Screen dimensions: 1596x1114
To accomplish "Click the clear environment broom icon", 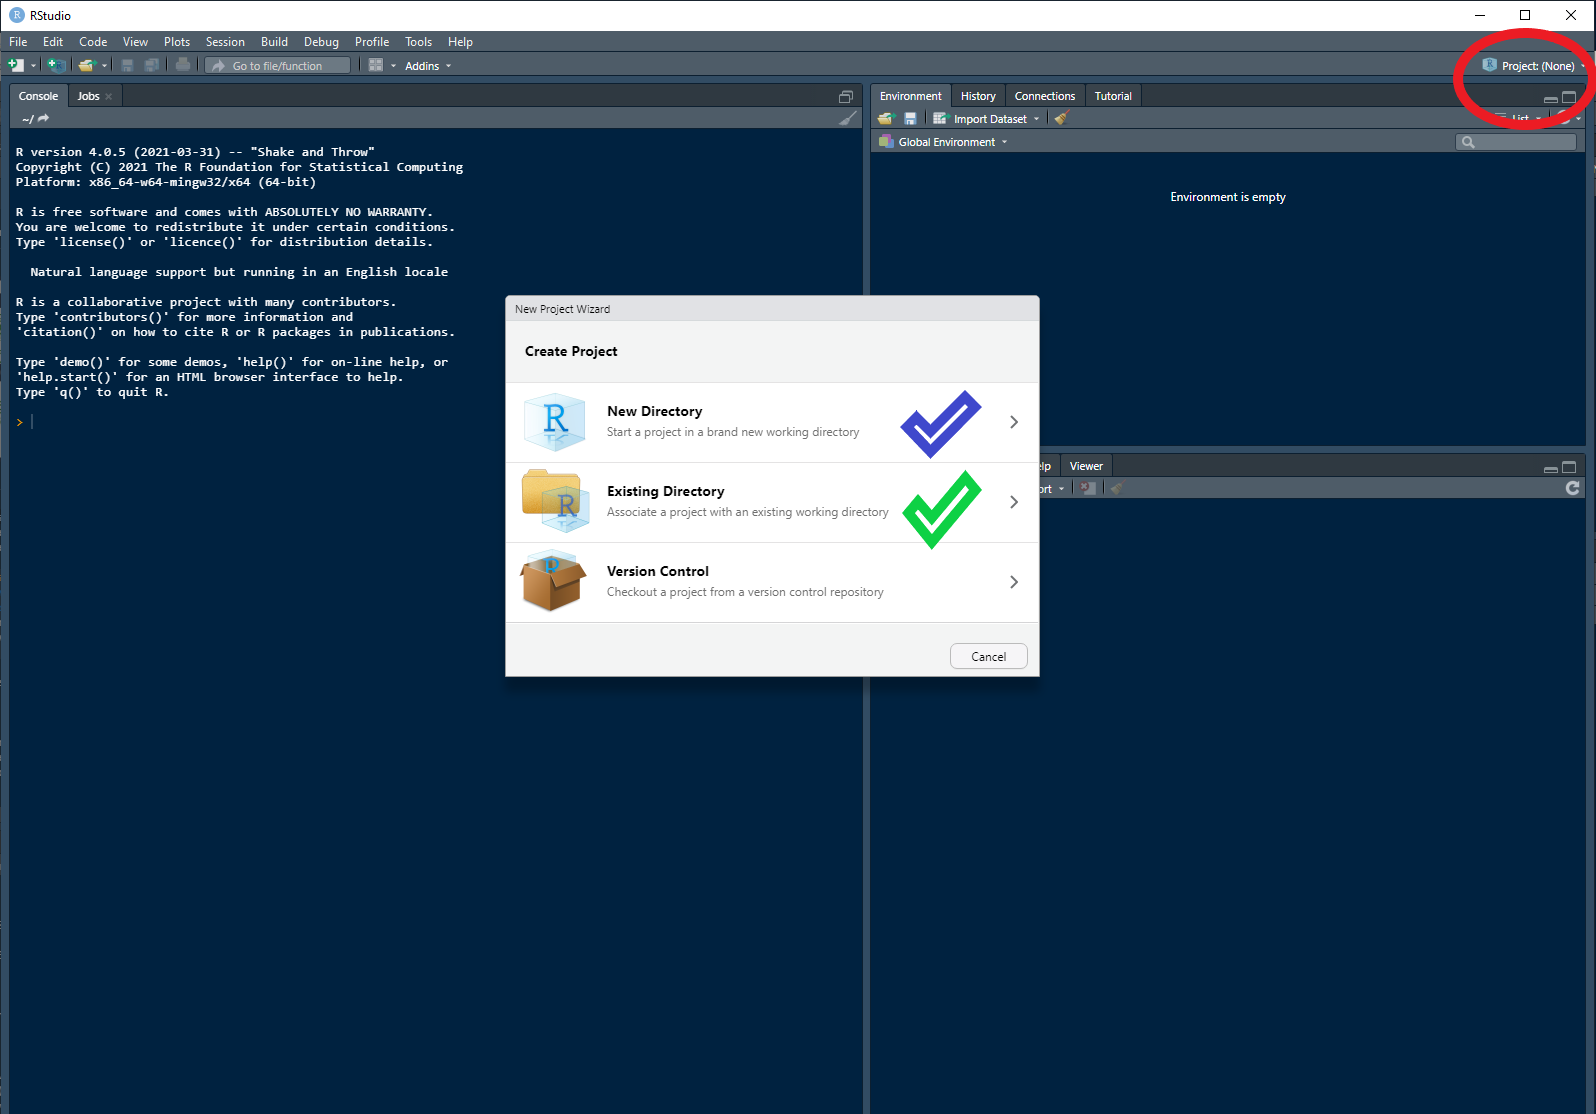I will click(x=1061, y=118).
